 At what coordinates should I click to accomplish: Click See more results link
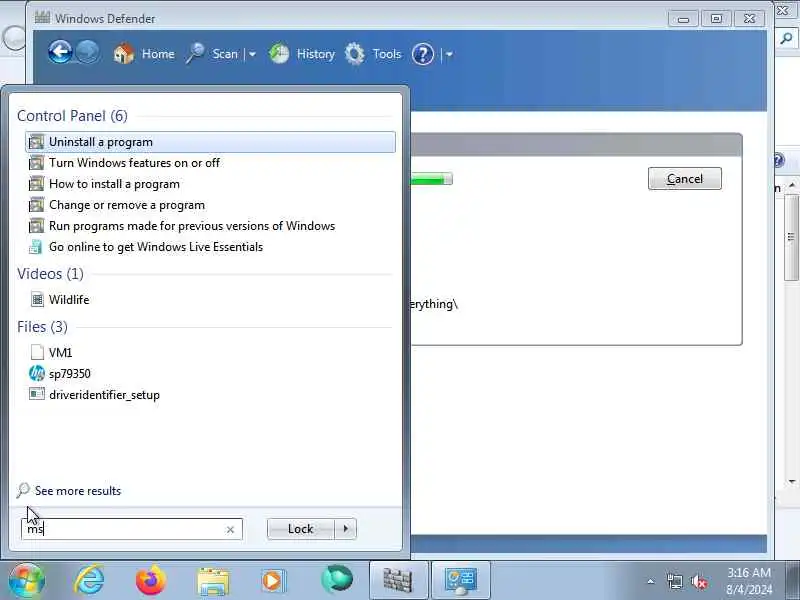(x=78, y=491)
